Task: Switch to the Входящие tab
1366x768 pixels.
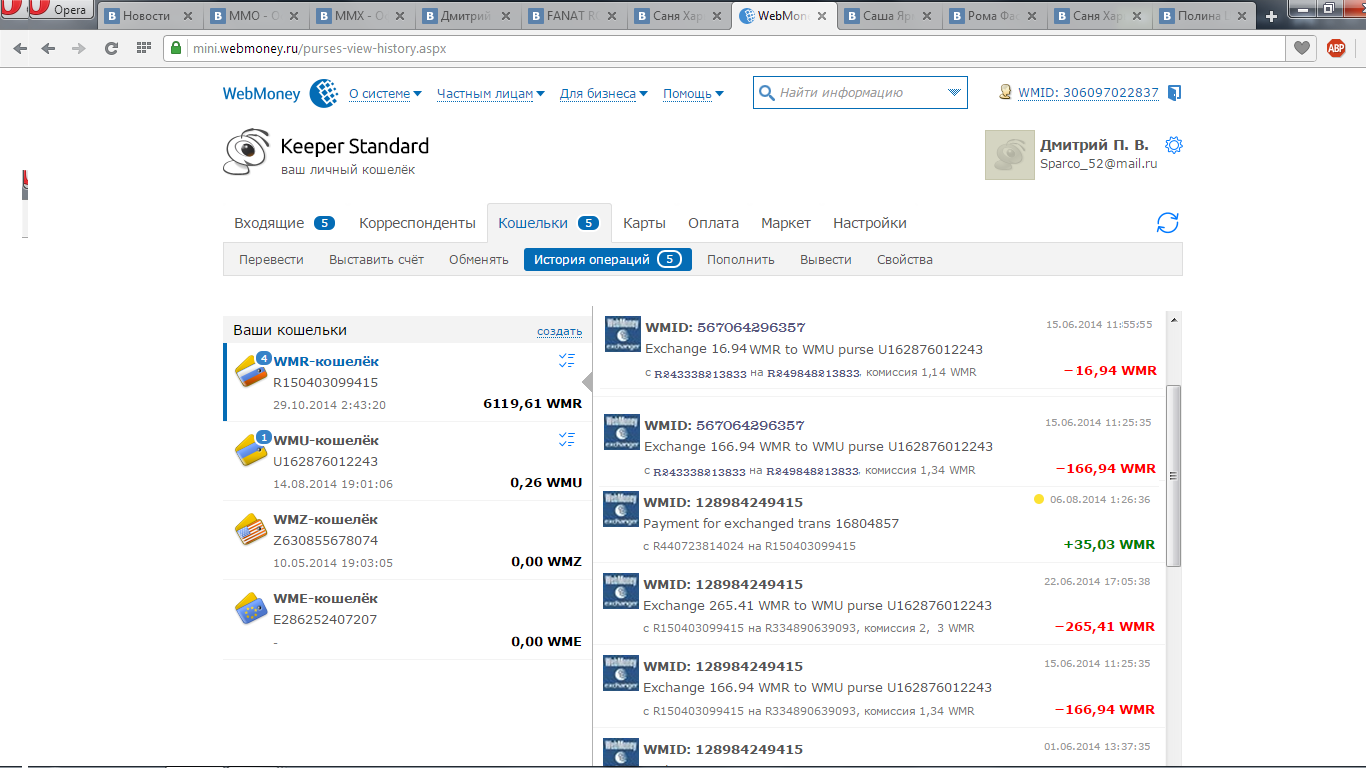Action: (x=284, y=223)
